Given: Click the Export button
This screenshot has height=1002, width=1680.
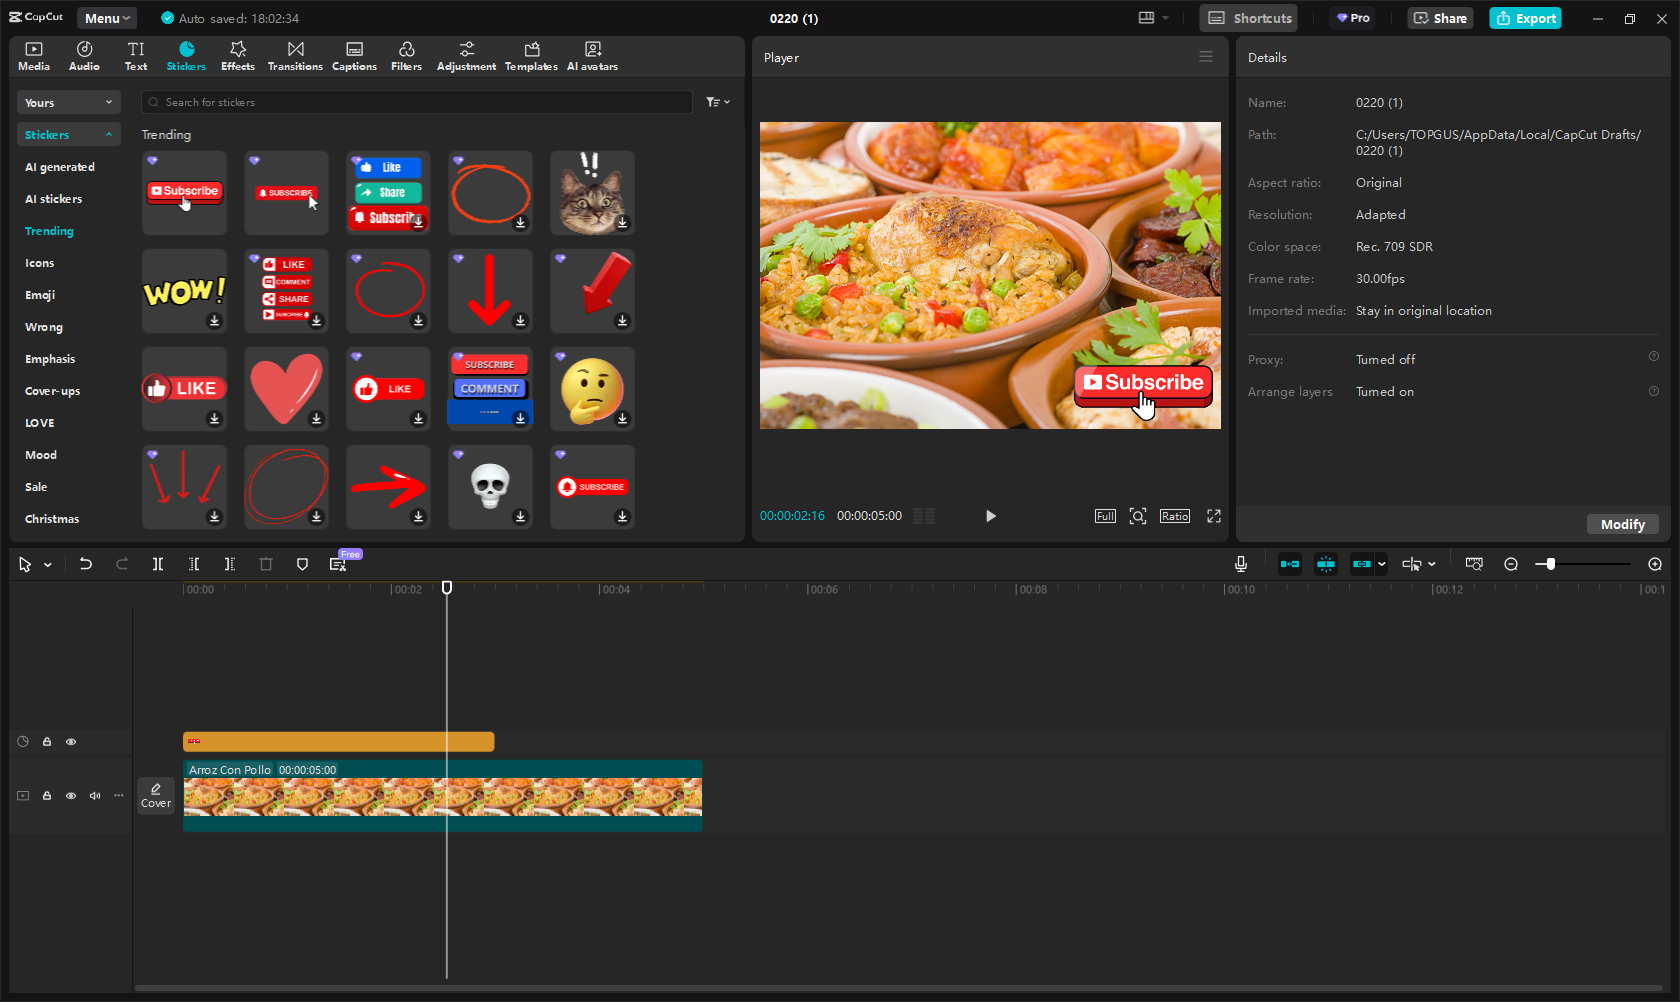Looking at the screenshot, I should point(1526,18).
